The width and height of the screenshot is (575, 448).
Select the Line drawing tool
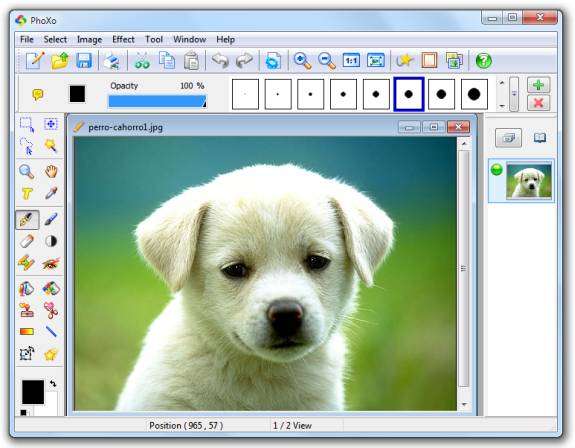click(x=51, y=331)
